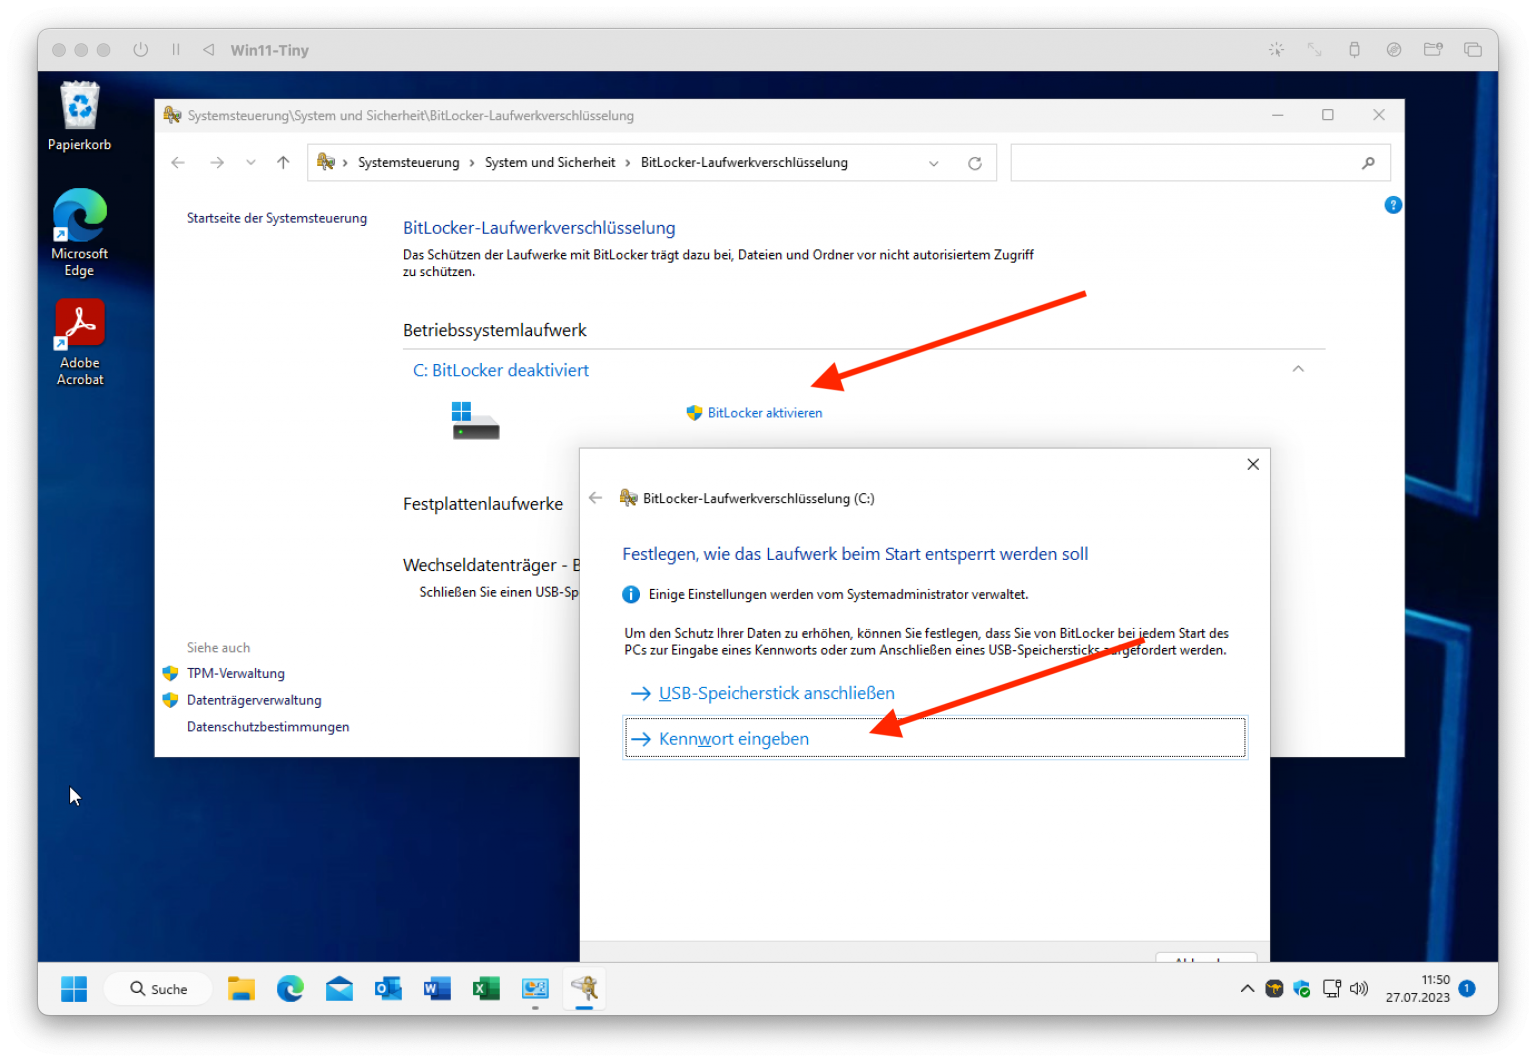Select the operating system drive icon under Betriebssystemlaufwerk
This screenshot has width=1536, height=1062.
(474, 420)
